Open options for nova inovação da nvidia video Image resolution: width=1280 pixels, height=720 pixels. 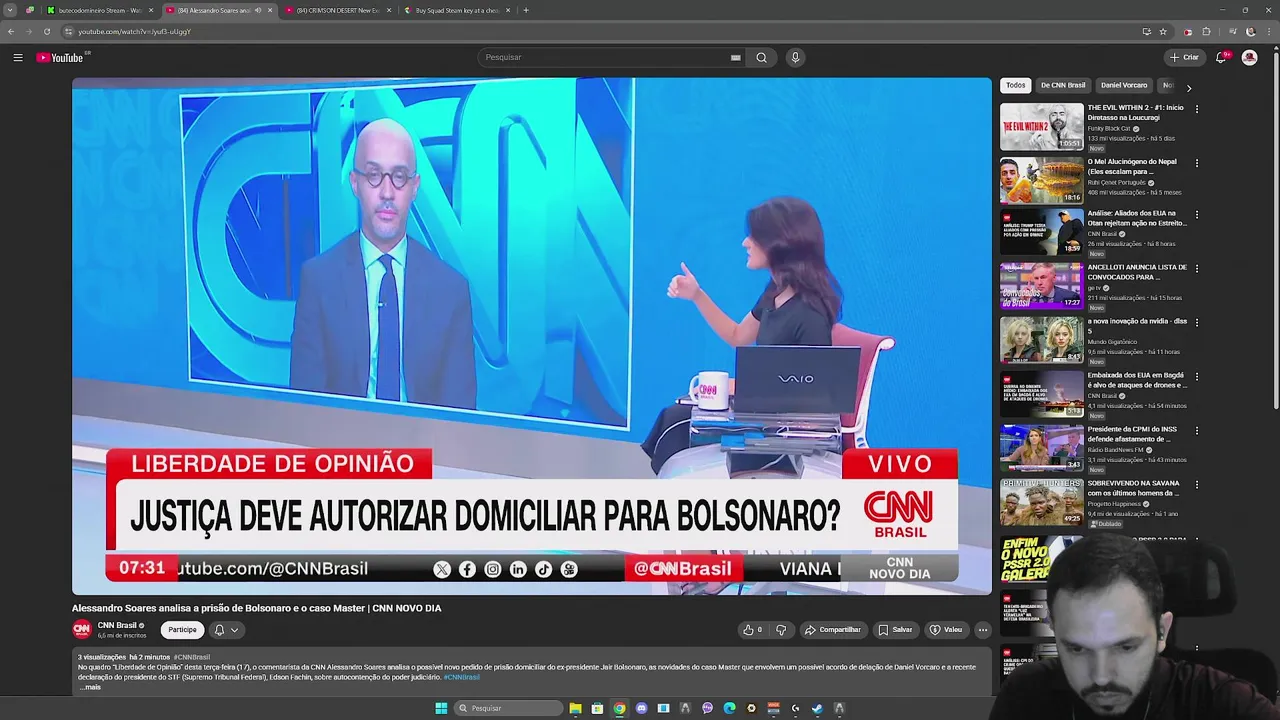(1197, 322)
